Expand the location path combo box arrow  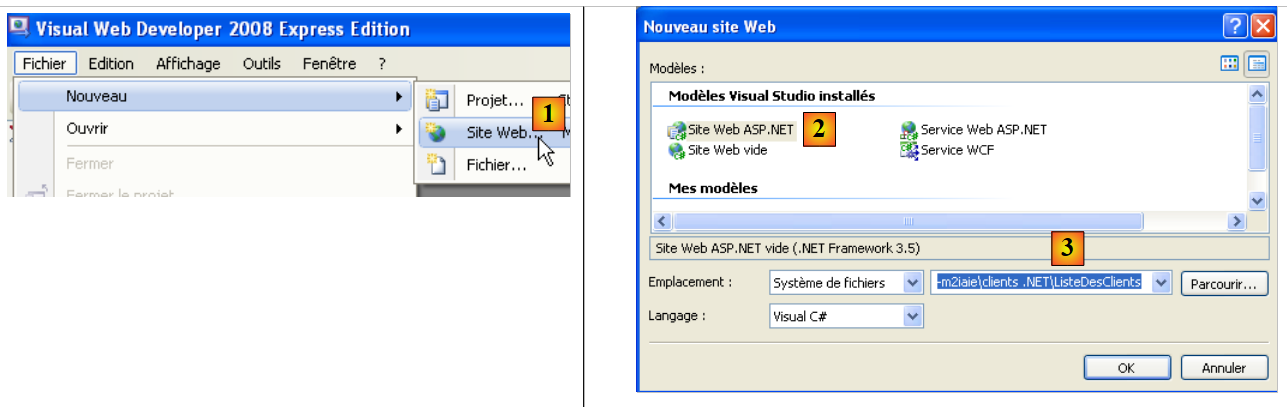tap(1161, 283)
